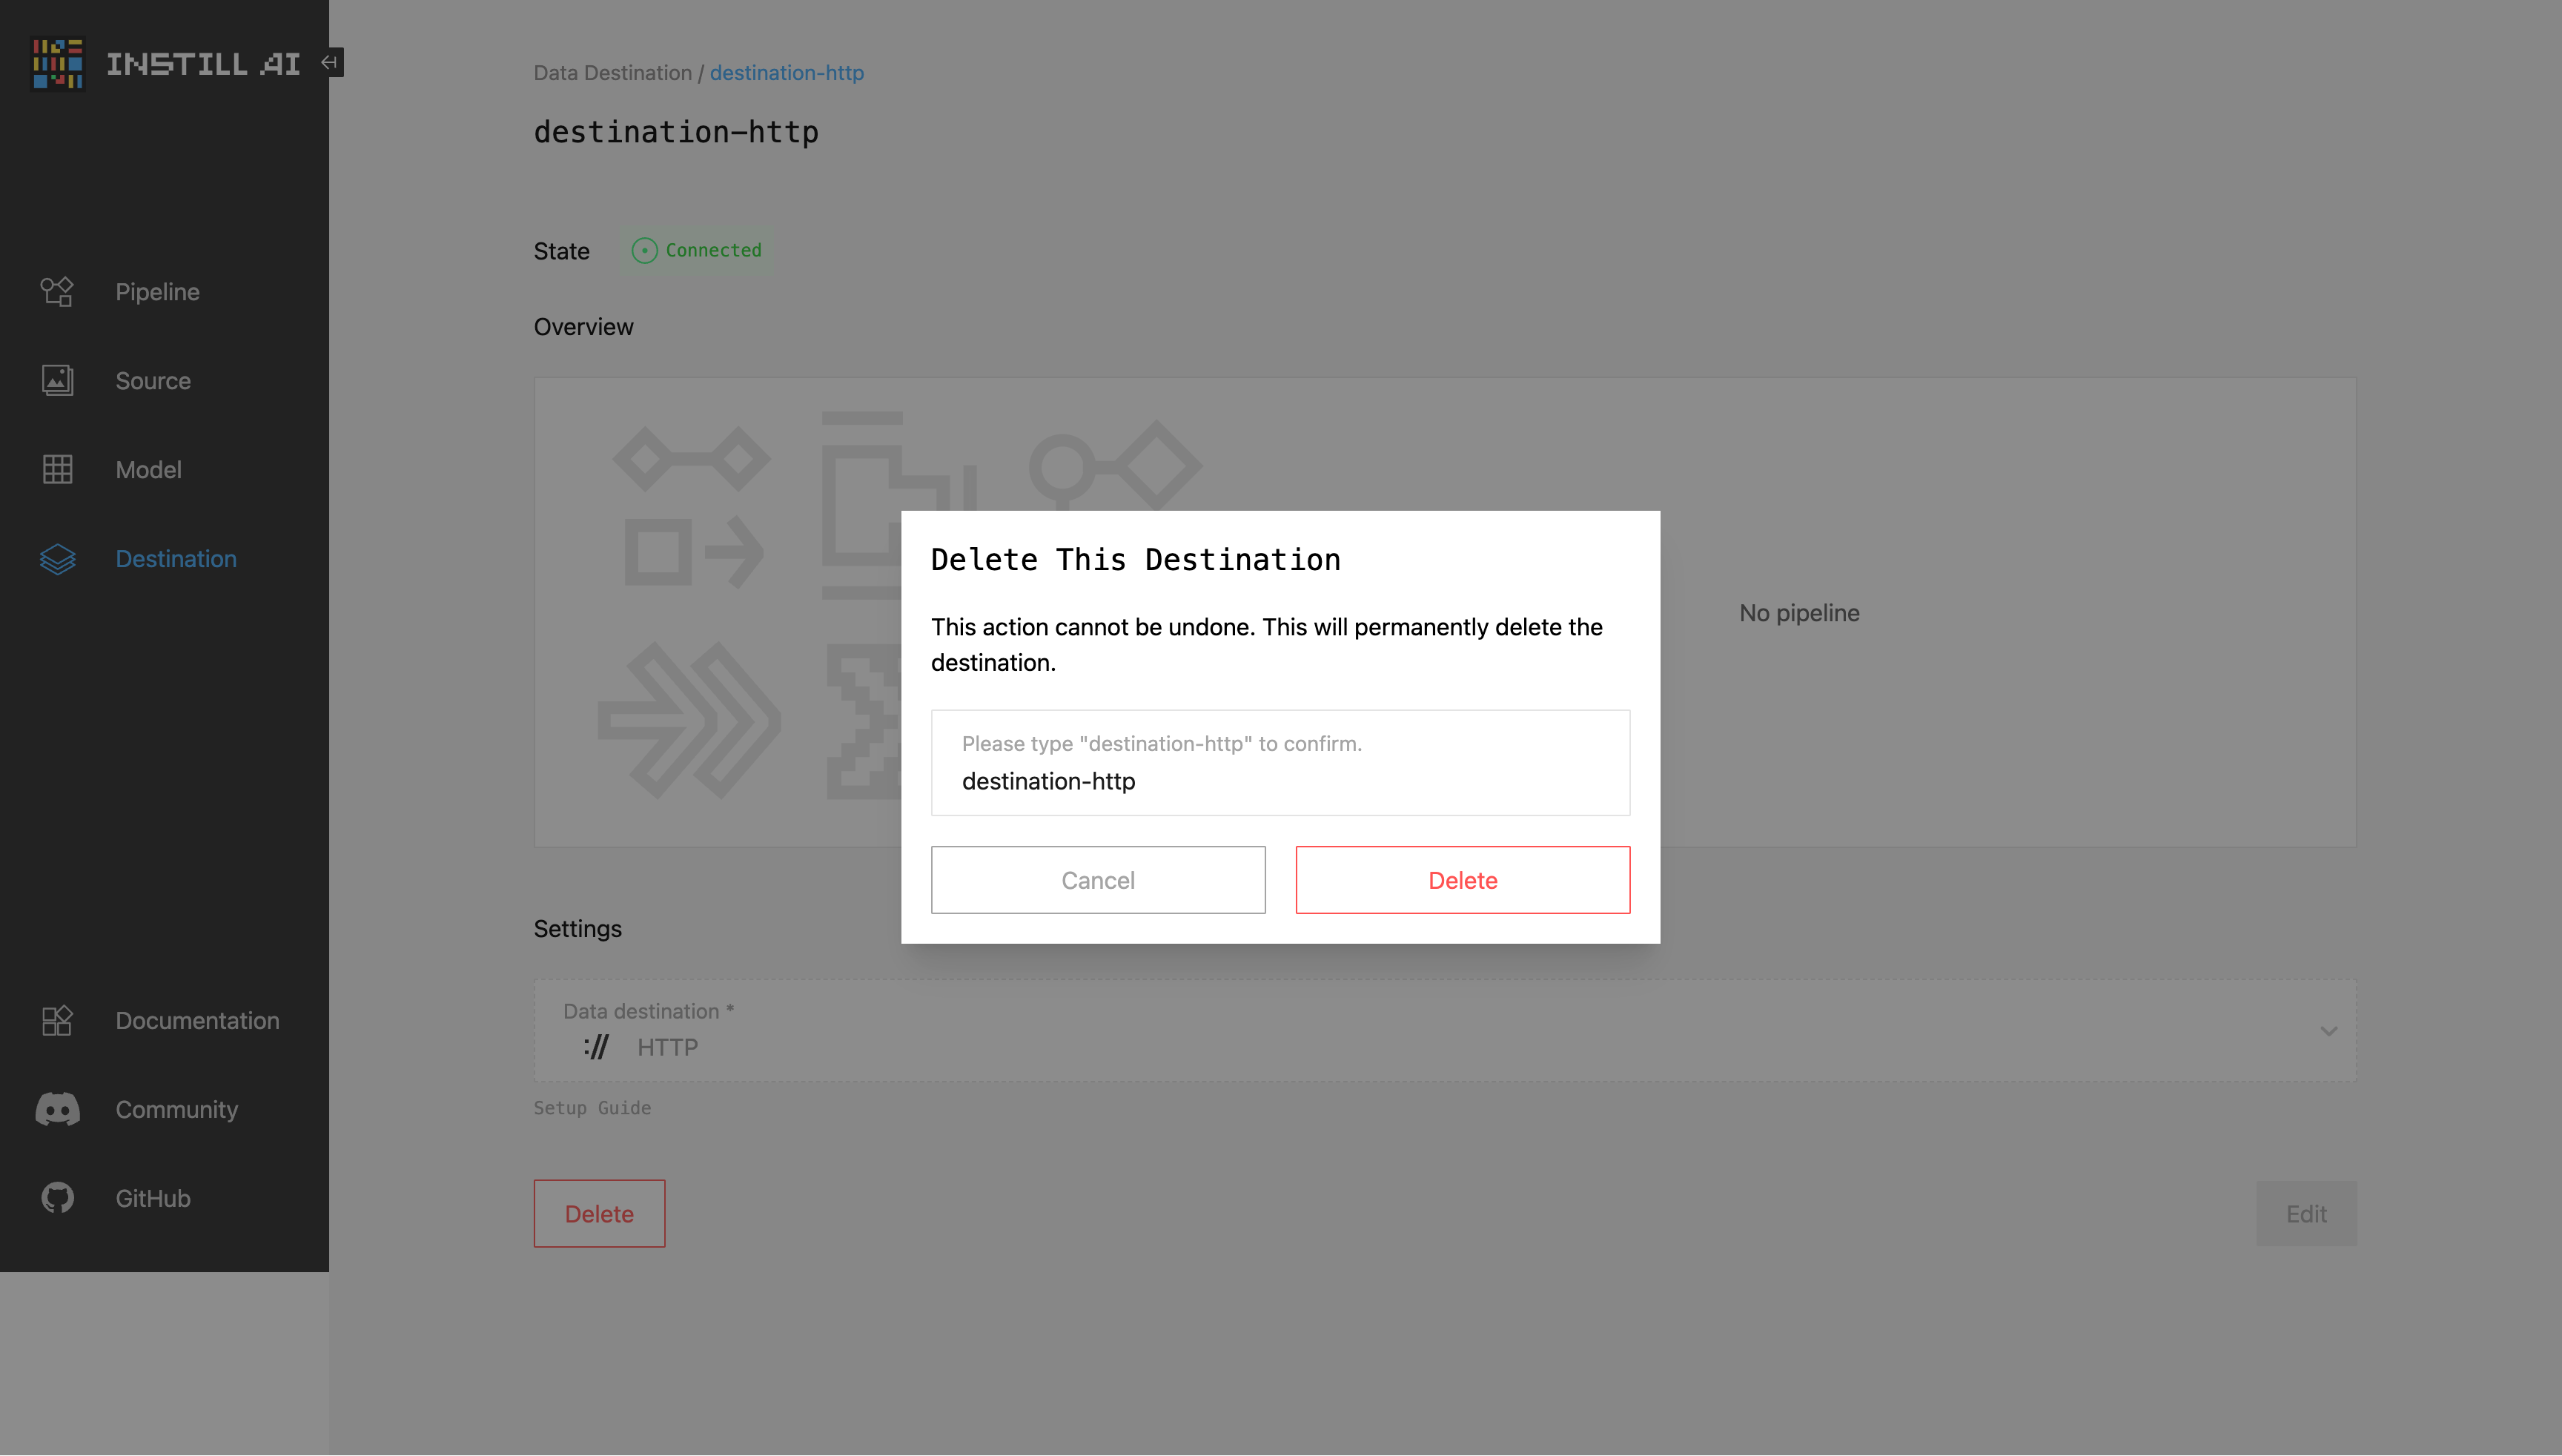The width and height of the screenshot is (2562, 1456).
Task: Select the Model icon in sidebar
Action: [x=57, y=469]
